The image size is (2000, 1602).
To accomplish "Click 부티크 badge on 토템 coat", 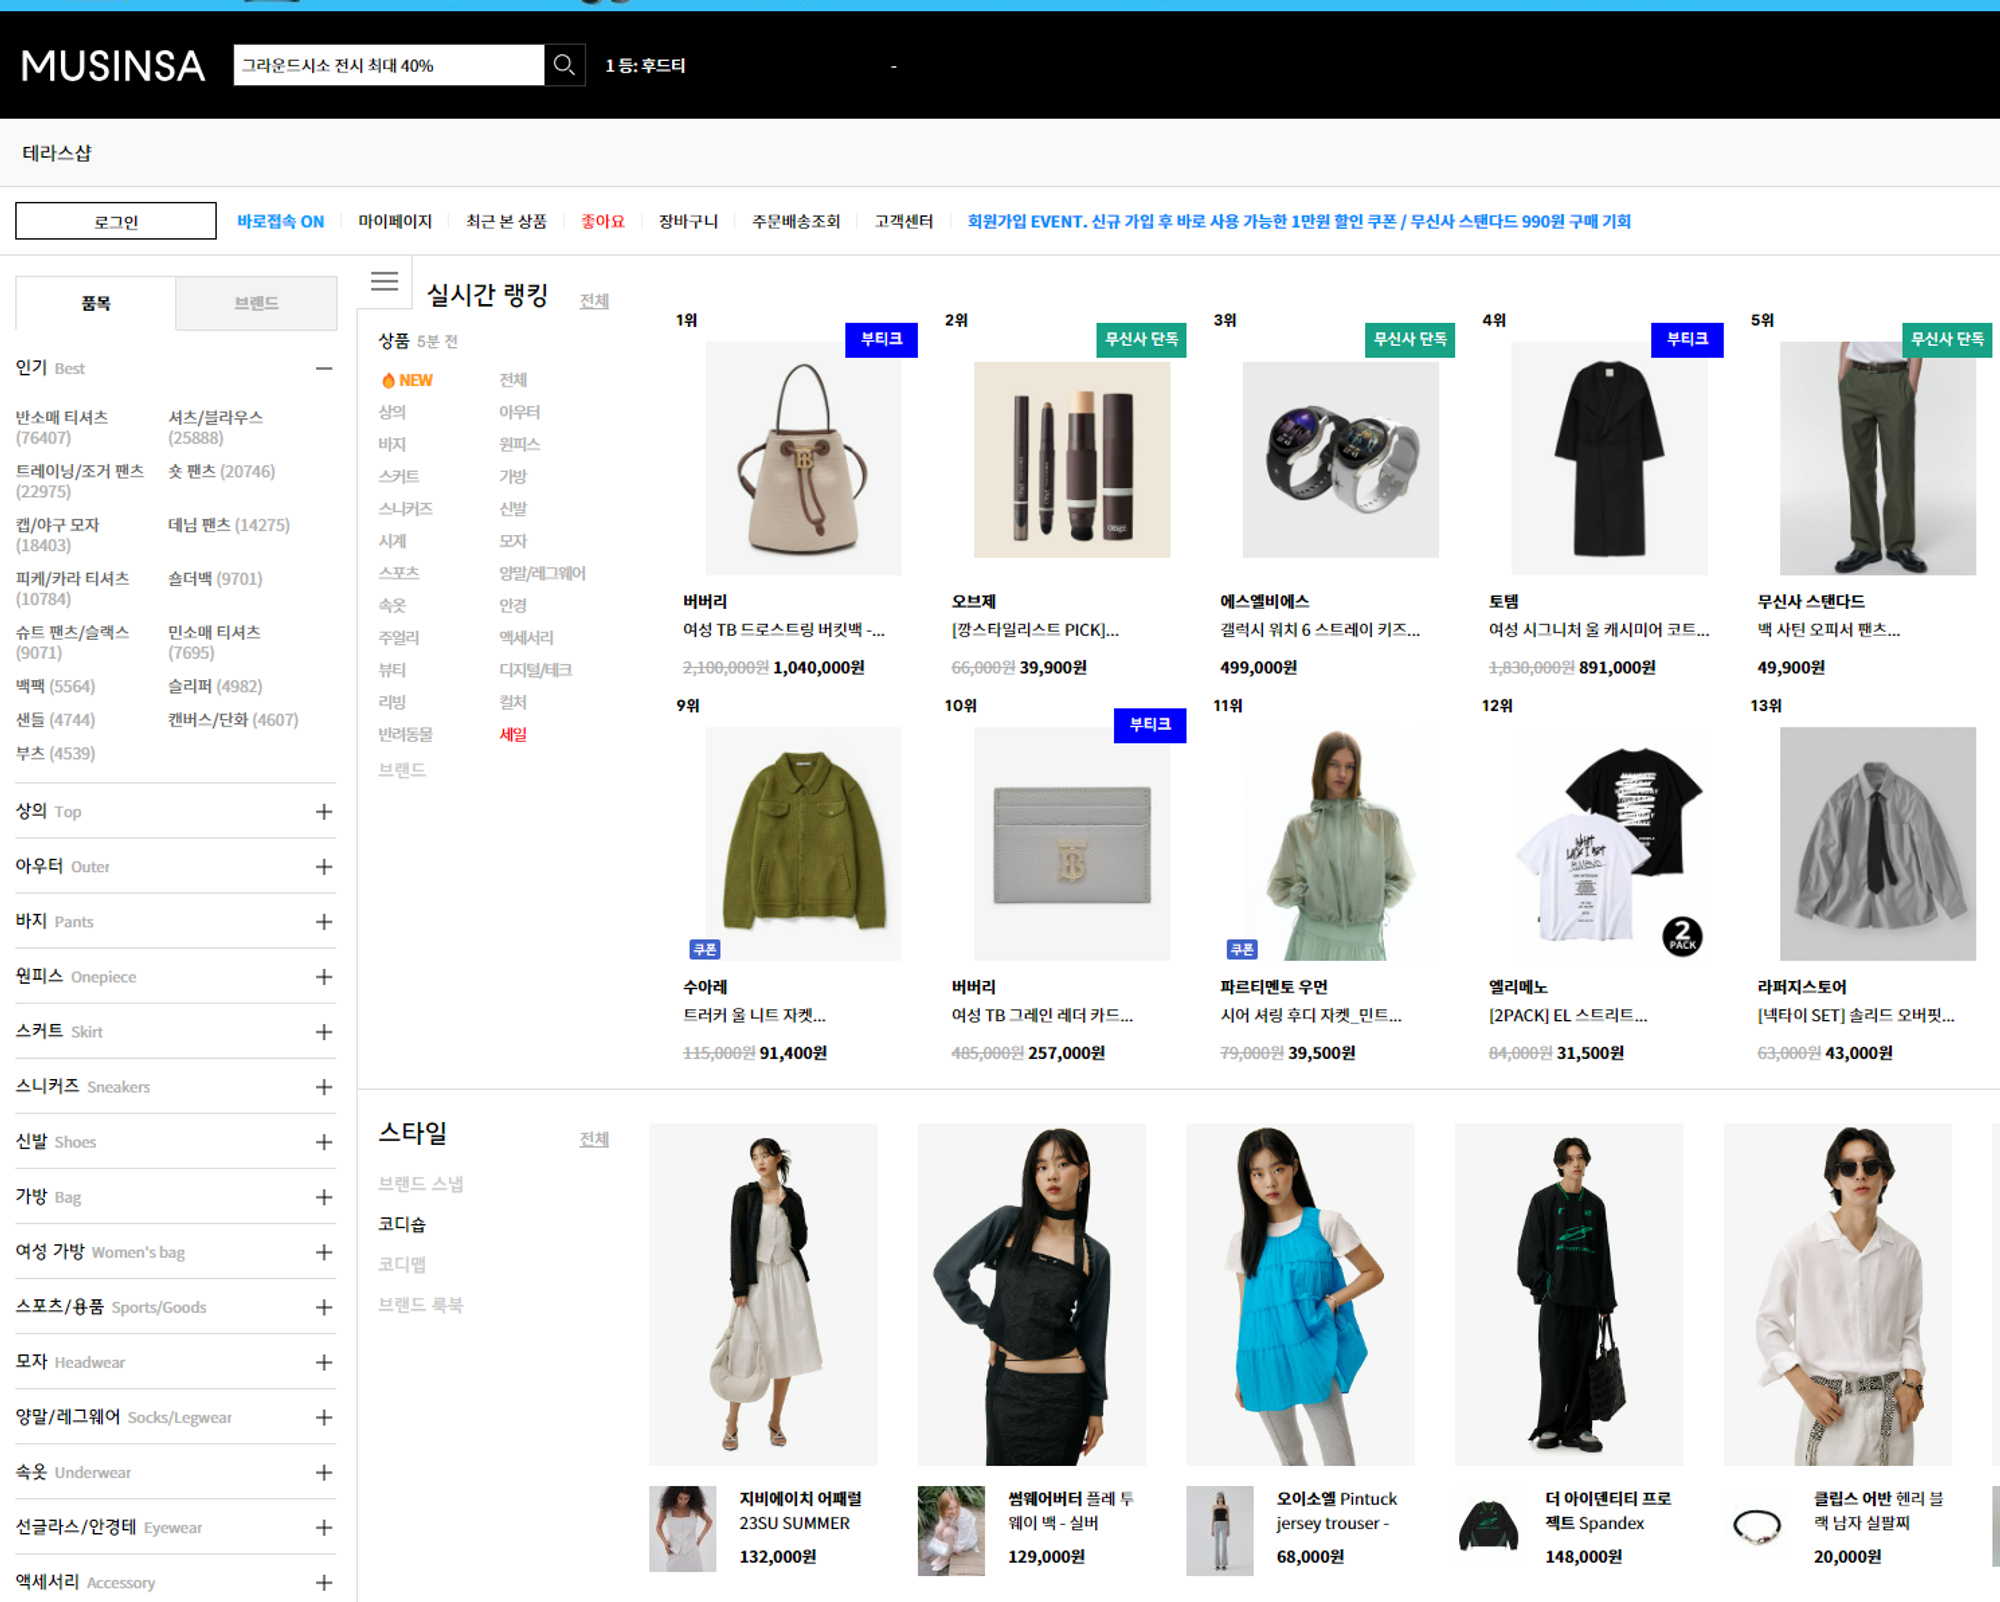I will [1687, 339].
